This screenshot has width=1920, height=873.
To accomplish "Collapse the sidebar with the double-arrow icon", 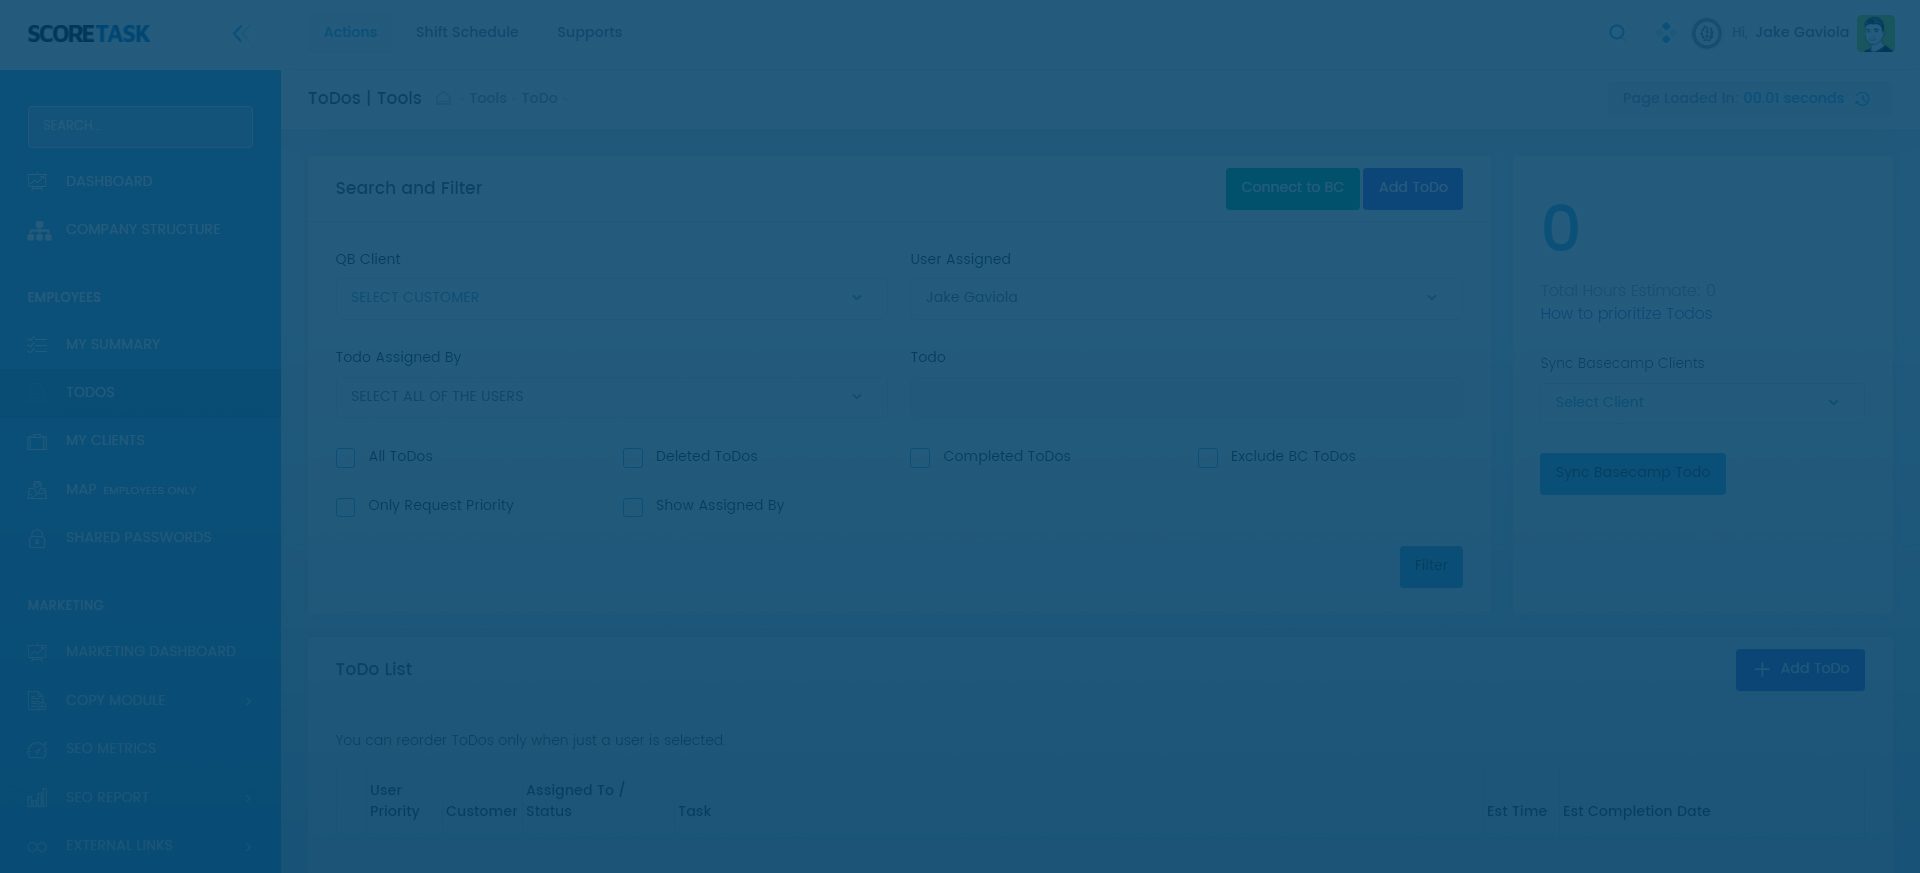I will 240,34.
